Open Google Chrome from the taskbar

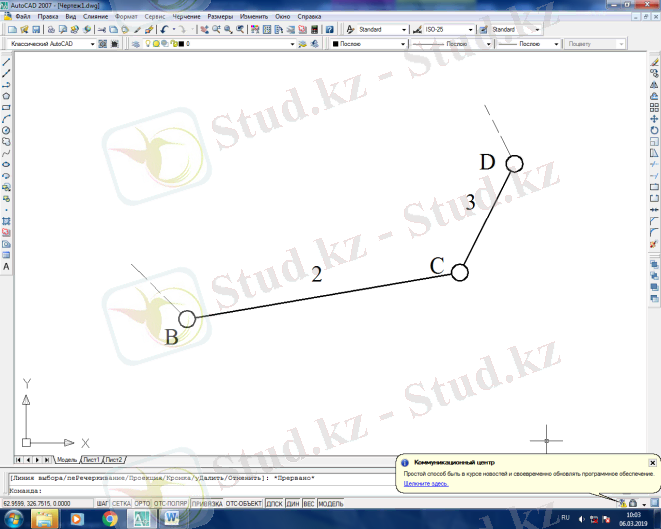point(110,518)
